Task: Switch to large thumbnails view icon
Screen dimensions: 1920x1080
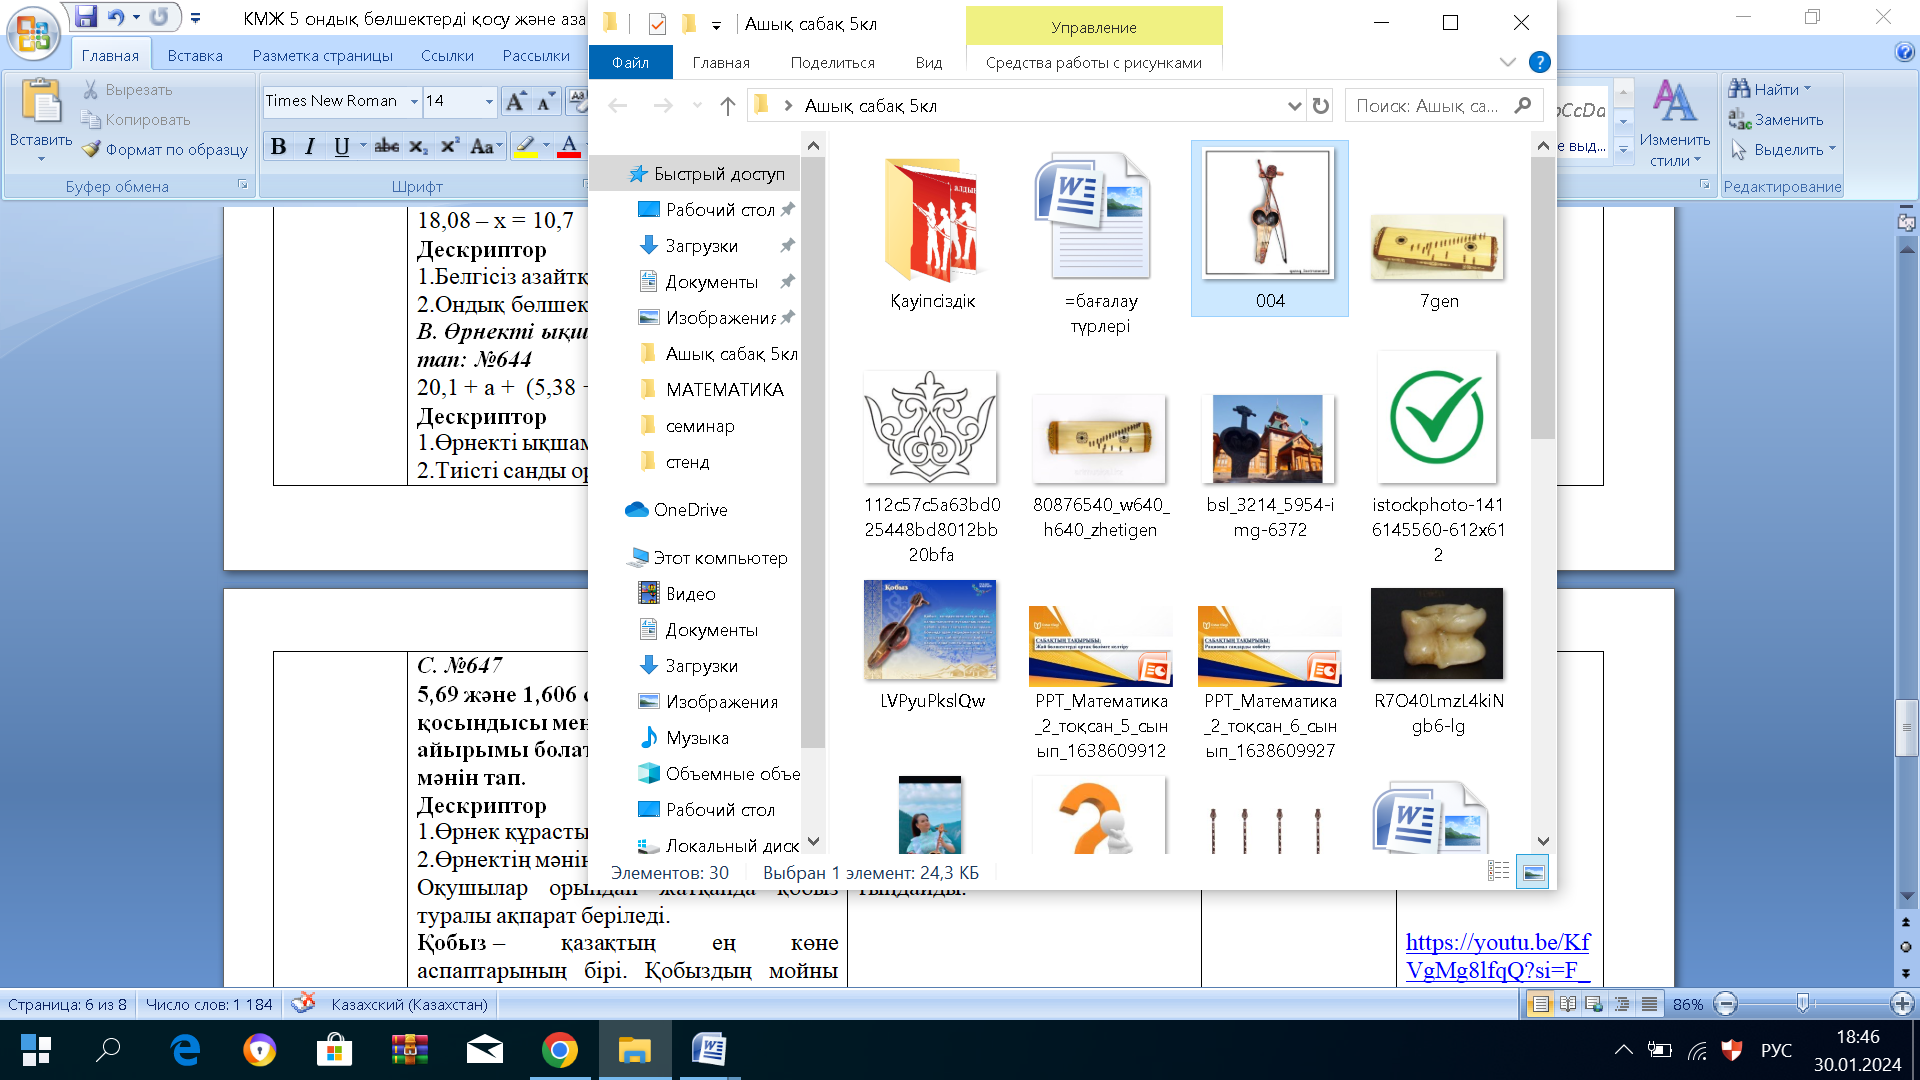Action: coord(1532,872)
